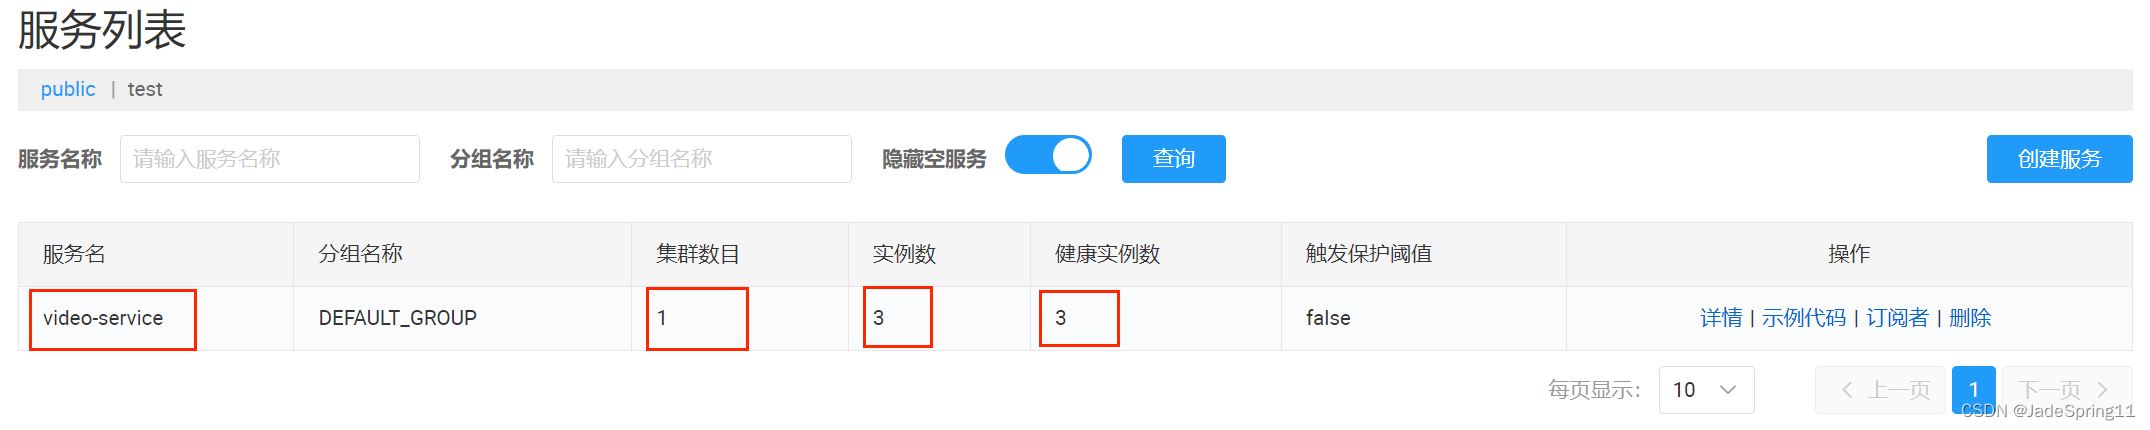Click the 服务名 column header

click(74, 254)
